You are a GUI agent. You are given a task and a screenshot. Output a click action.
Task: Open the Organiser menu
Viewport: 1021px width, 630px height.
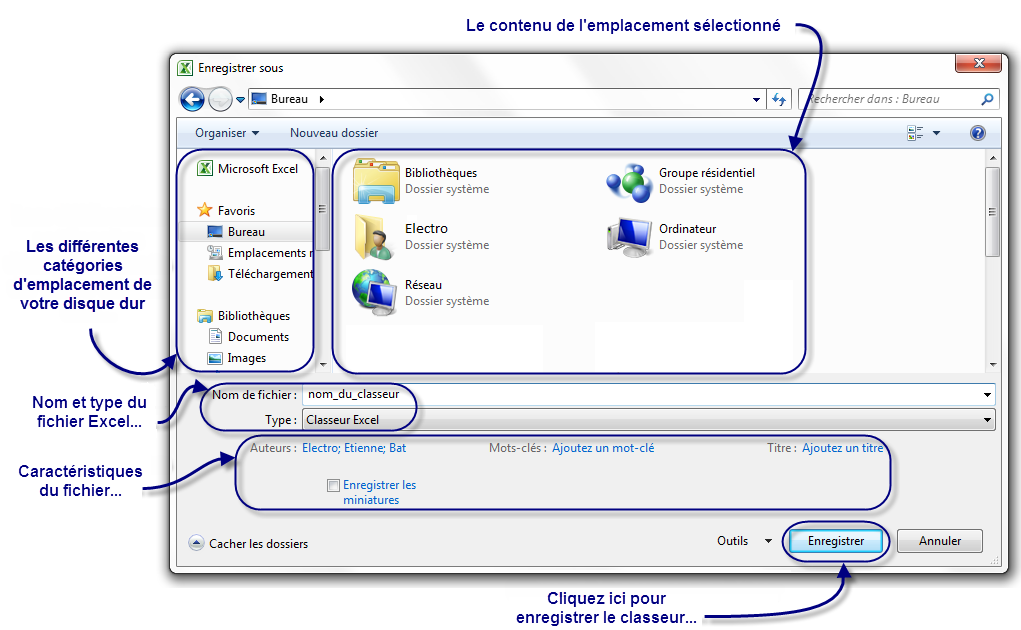point(226,133)
